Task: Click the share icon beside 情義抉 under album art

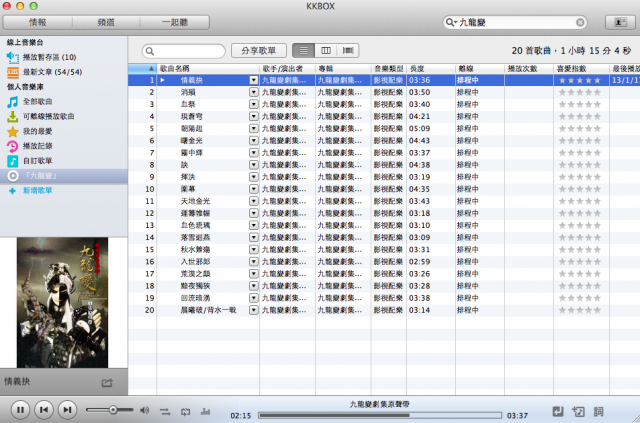Action: tap(107, 383)
